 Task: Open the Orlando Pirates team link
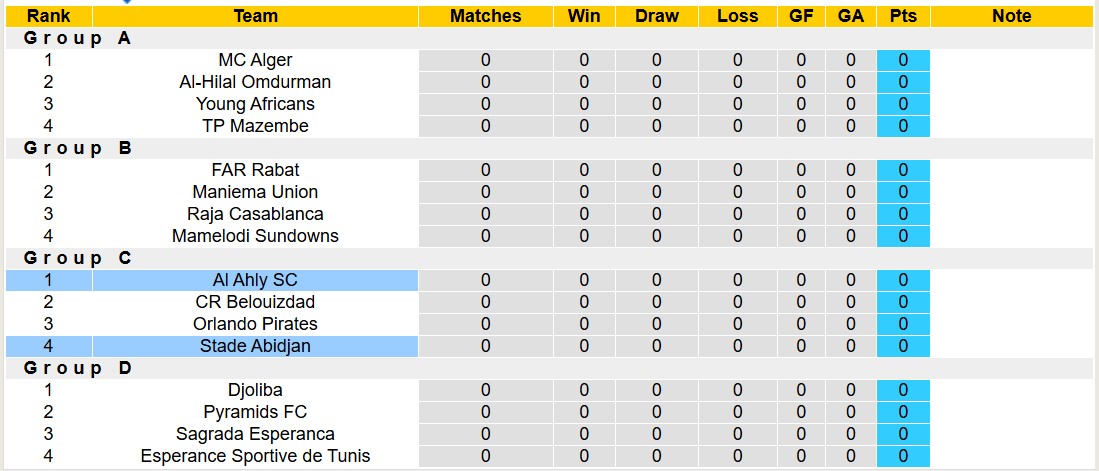(x=255, y=324)
